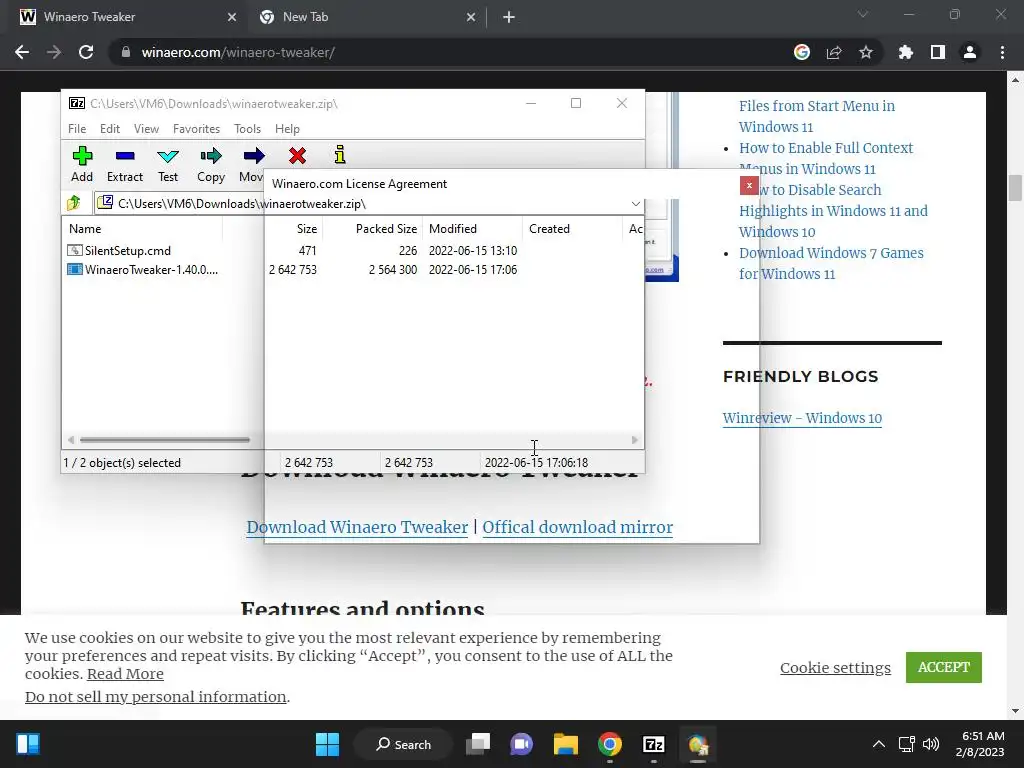Show hidden system tray icons

click(879, 744)
